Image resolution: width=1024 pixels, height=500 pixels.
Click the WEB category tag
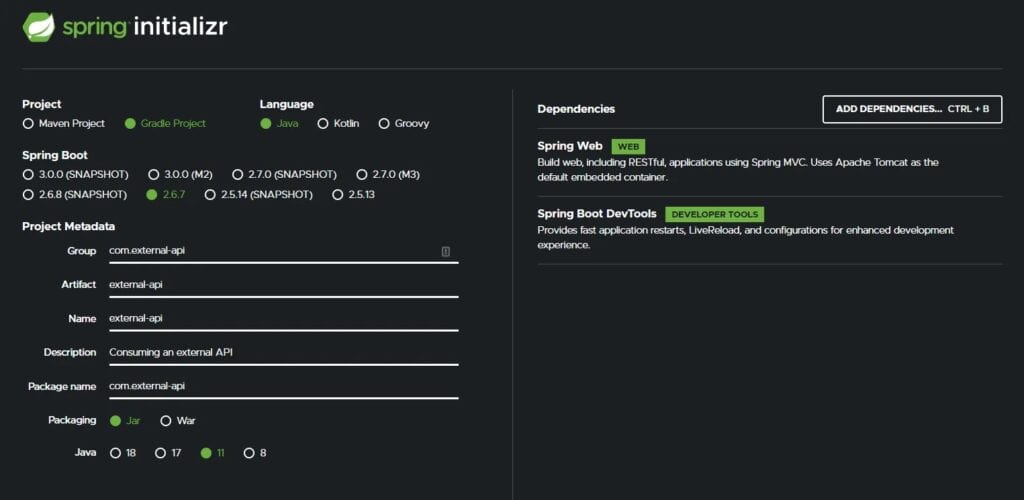[628, 147]
